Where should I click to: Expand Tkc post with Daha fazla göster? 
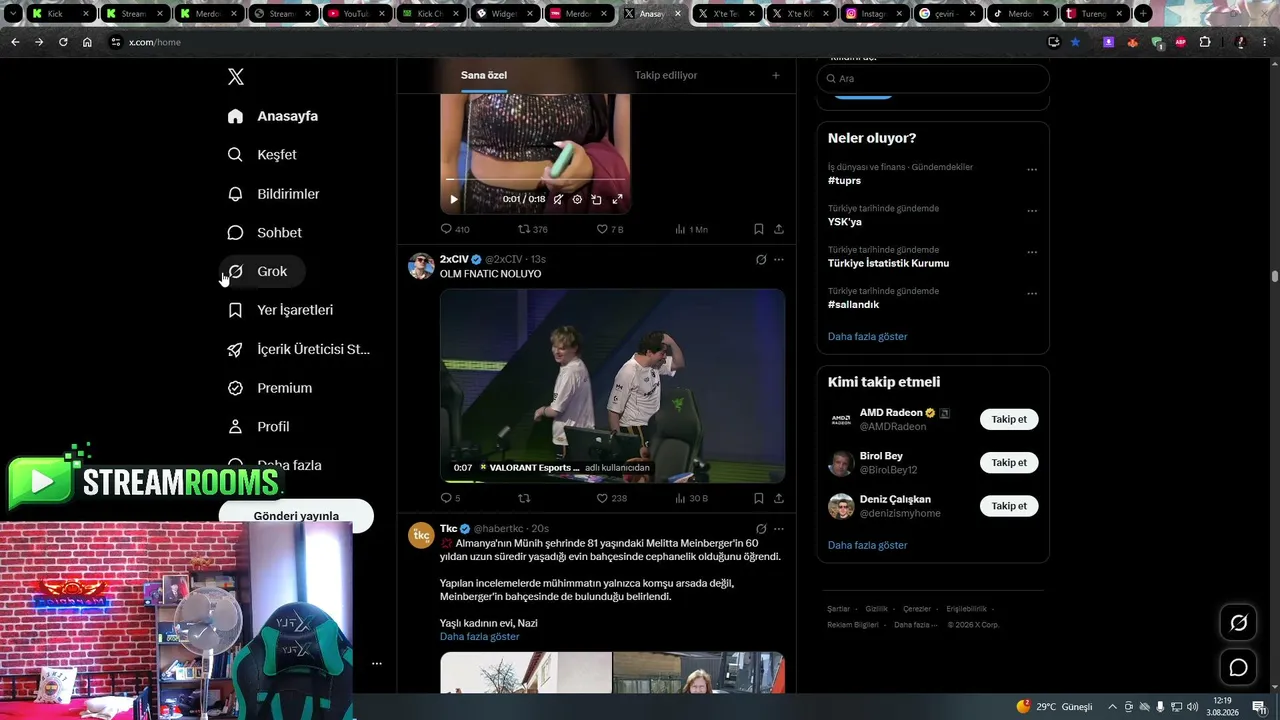coord(480,637)
